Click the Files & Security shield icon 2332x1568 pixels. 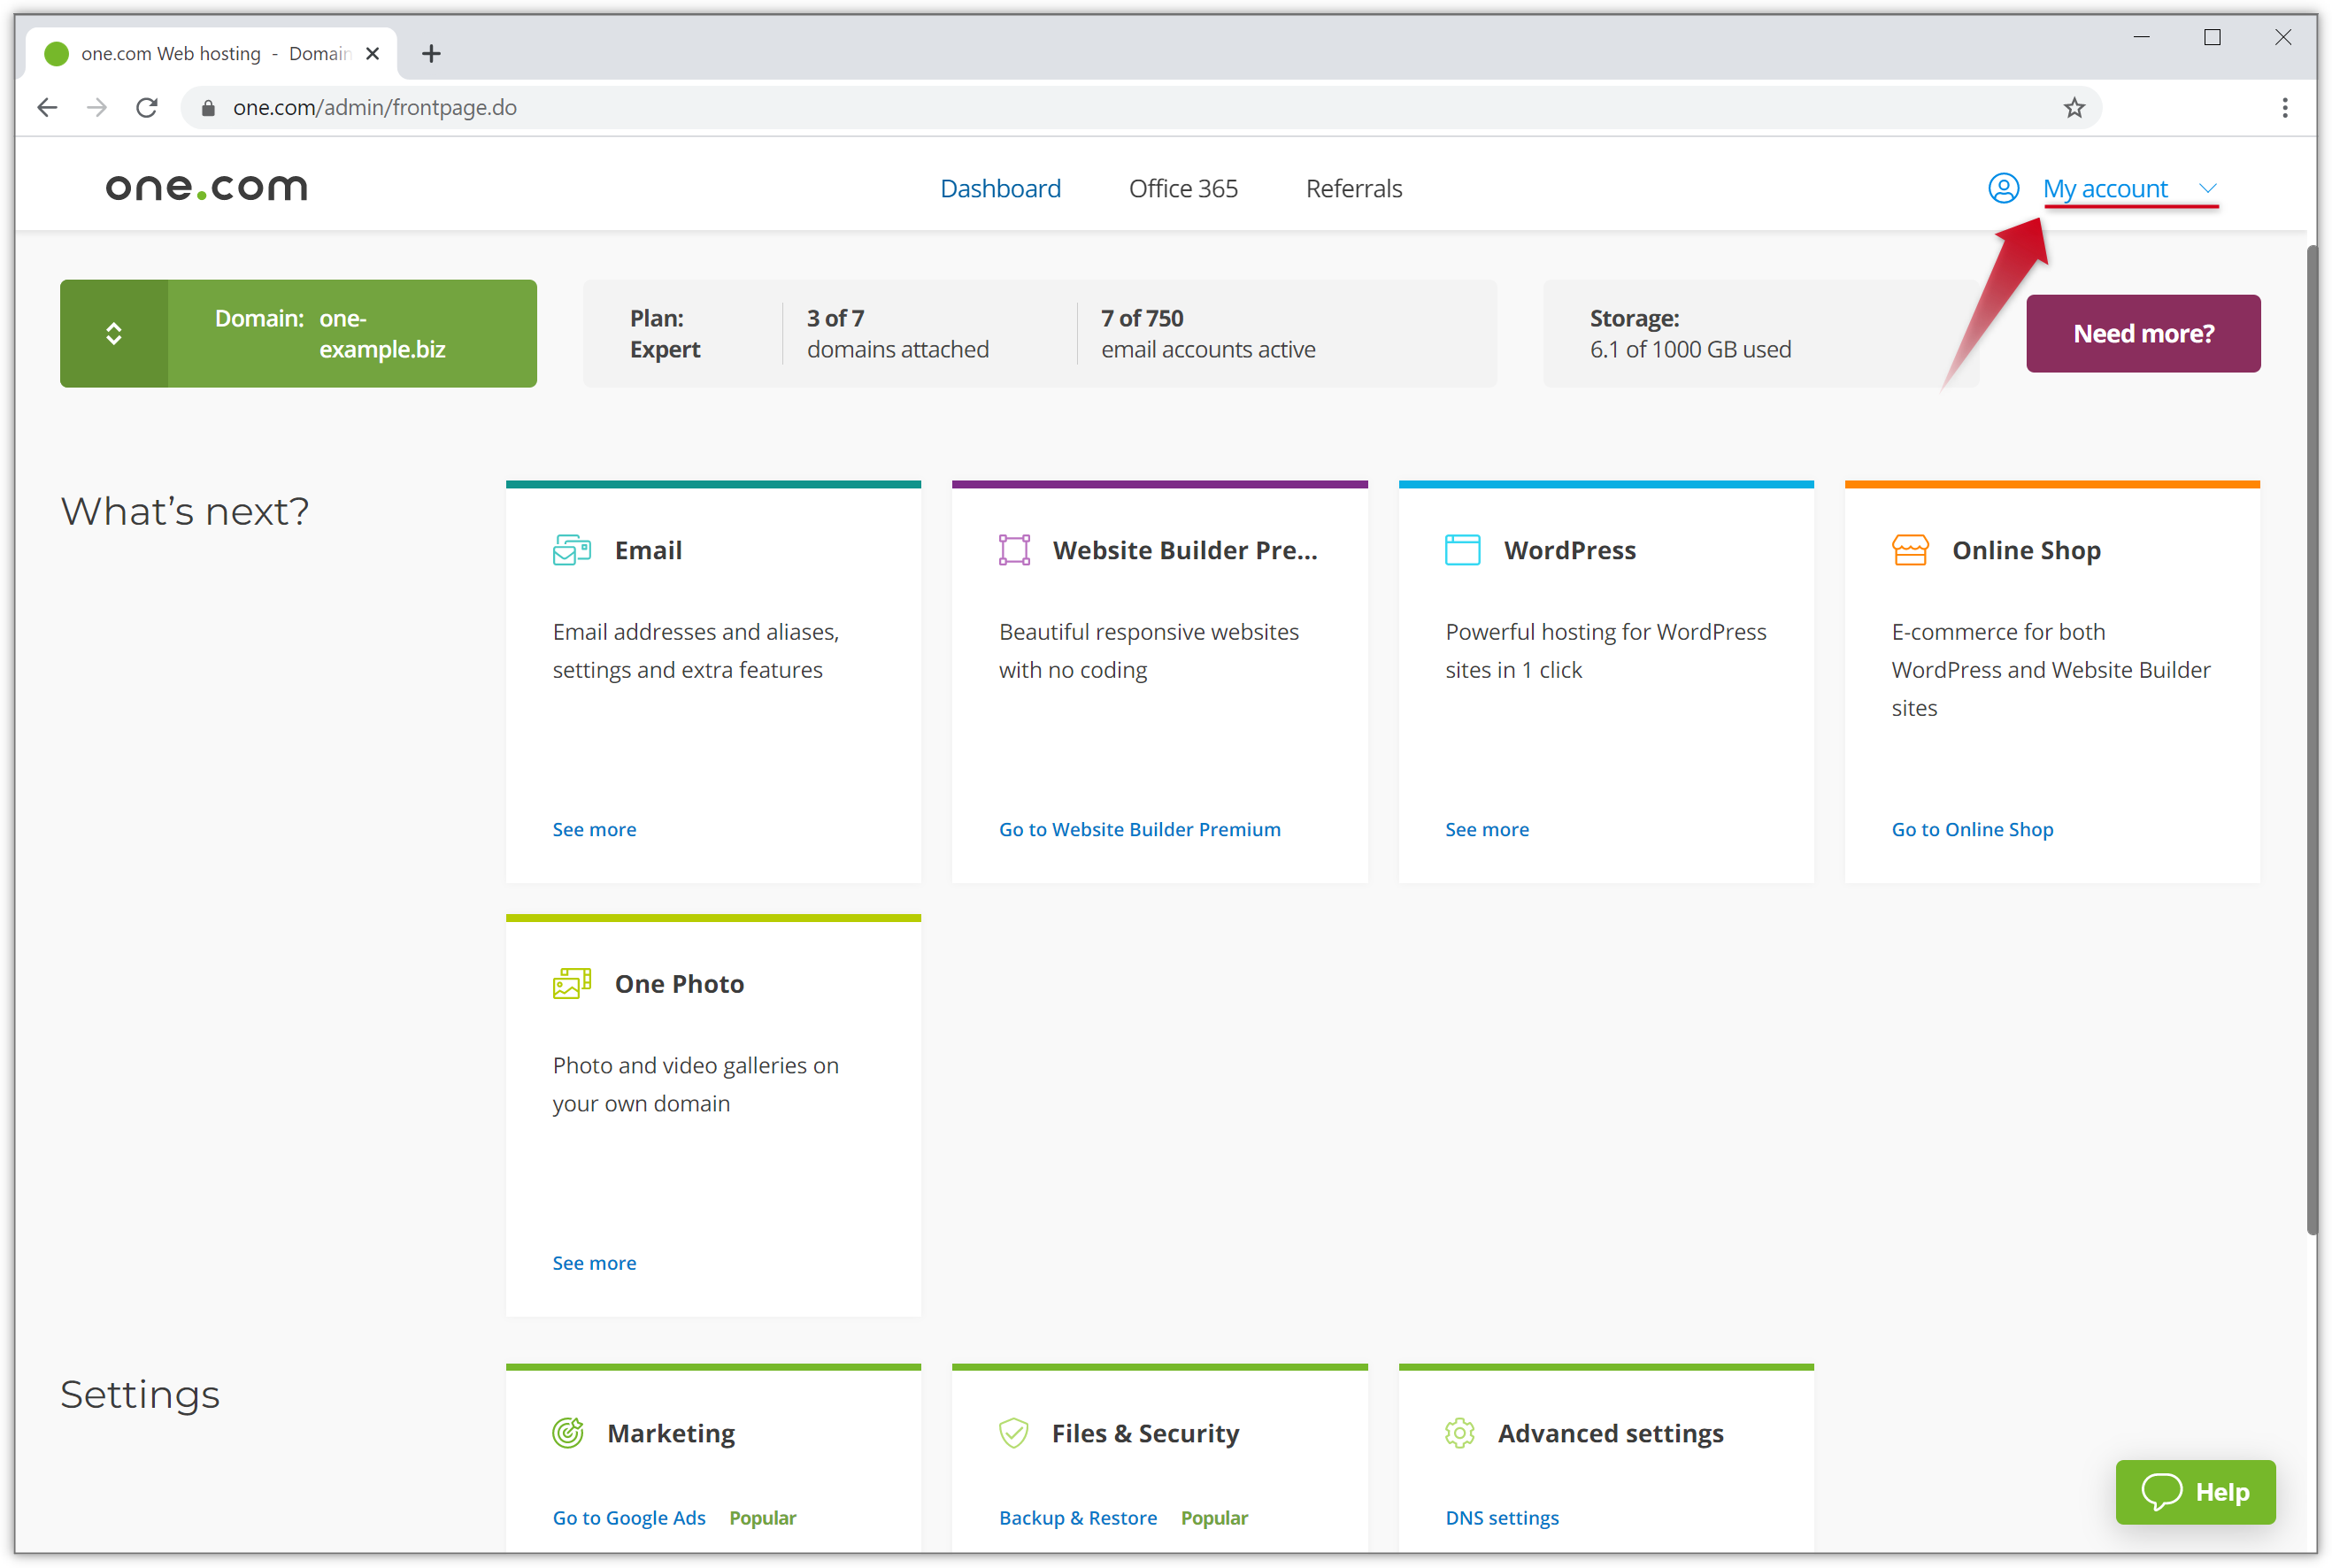point(1014,1433)
